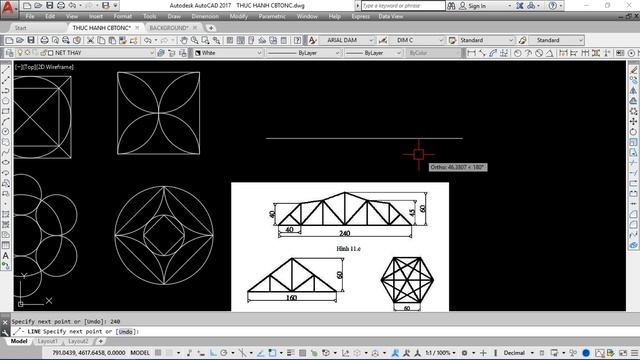Click in the search keyword input field
The width and height of the screenshot is (640, 360).
403,6
